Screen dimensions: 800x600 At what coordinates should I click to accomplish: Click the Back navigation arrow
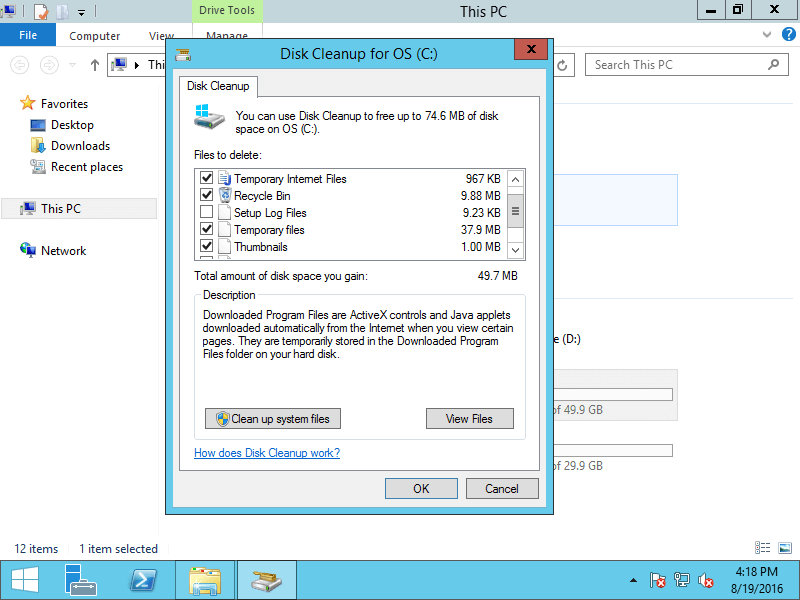(20, 65)
